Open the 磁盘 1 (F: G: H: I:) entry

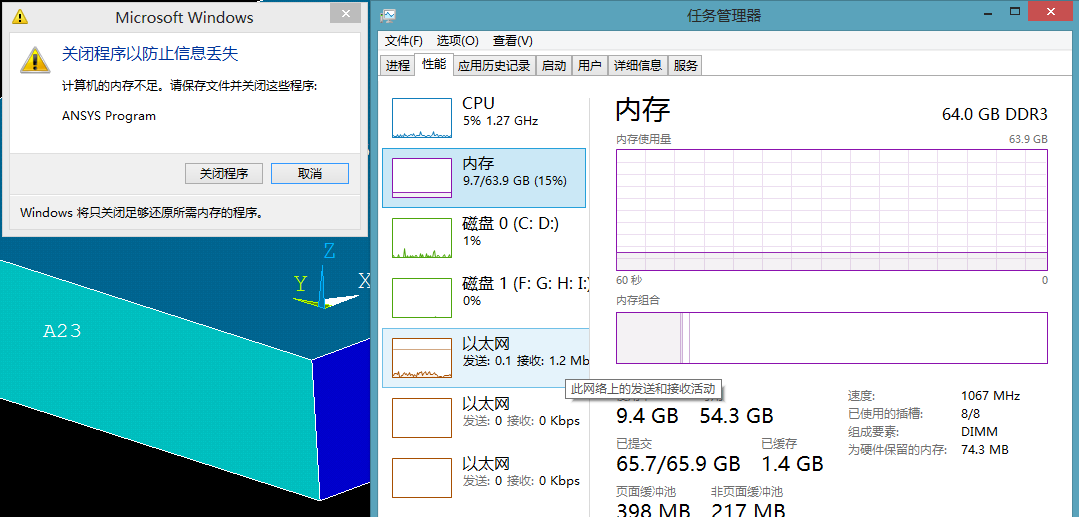tap(421, 298)
